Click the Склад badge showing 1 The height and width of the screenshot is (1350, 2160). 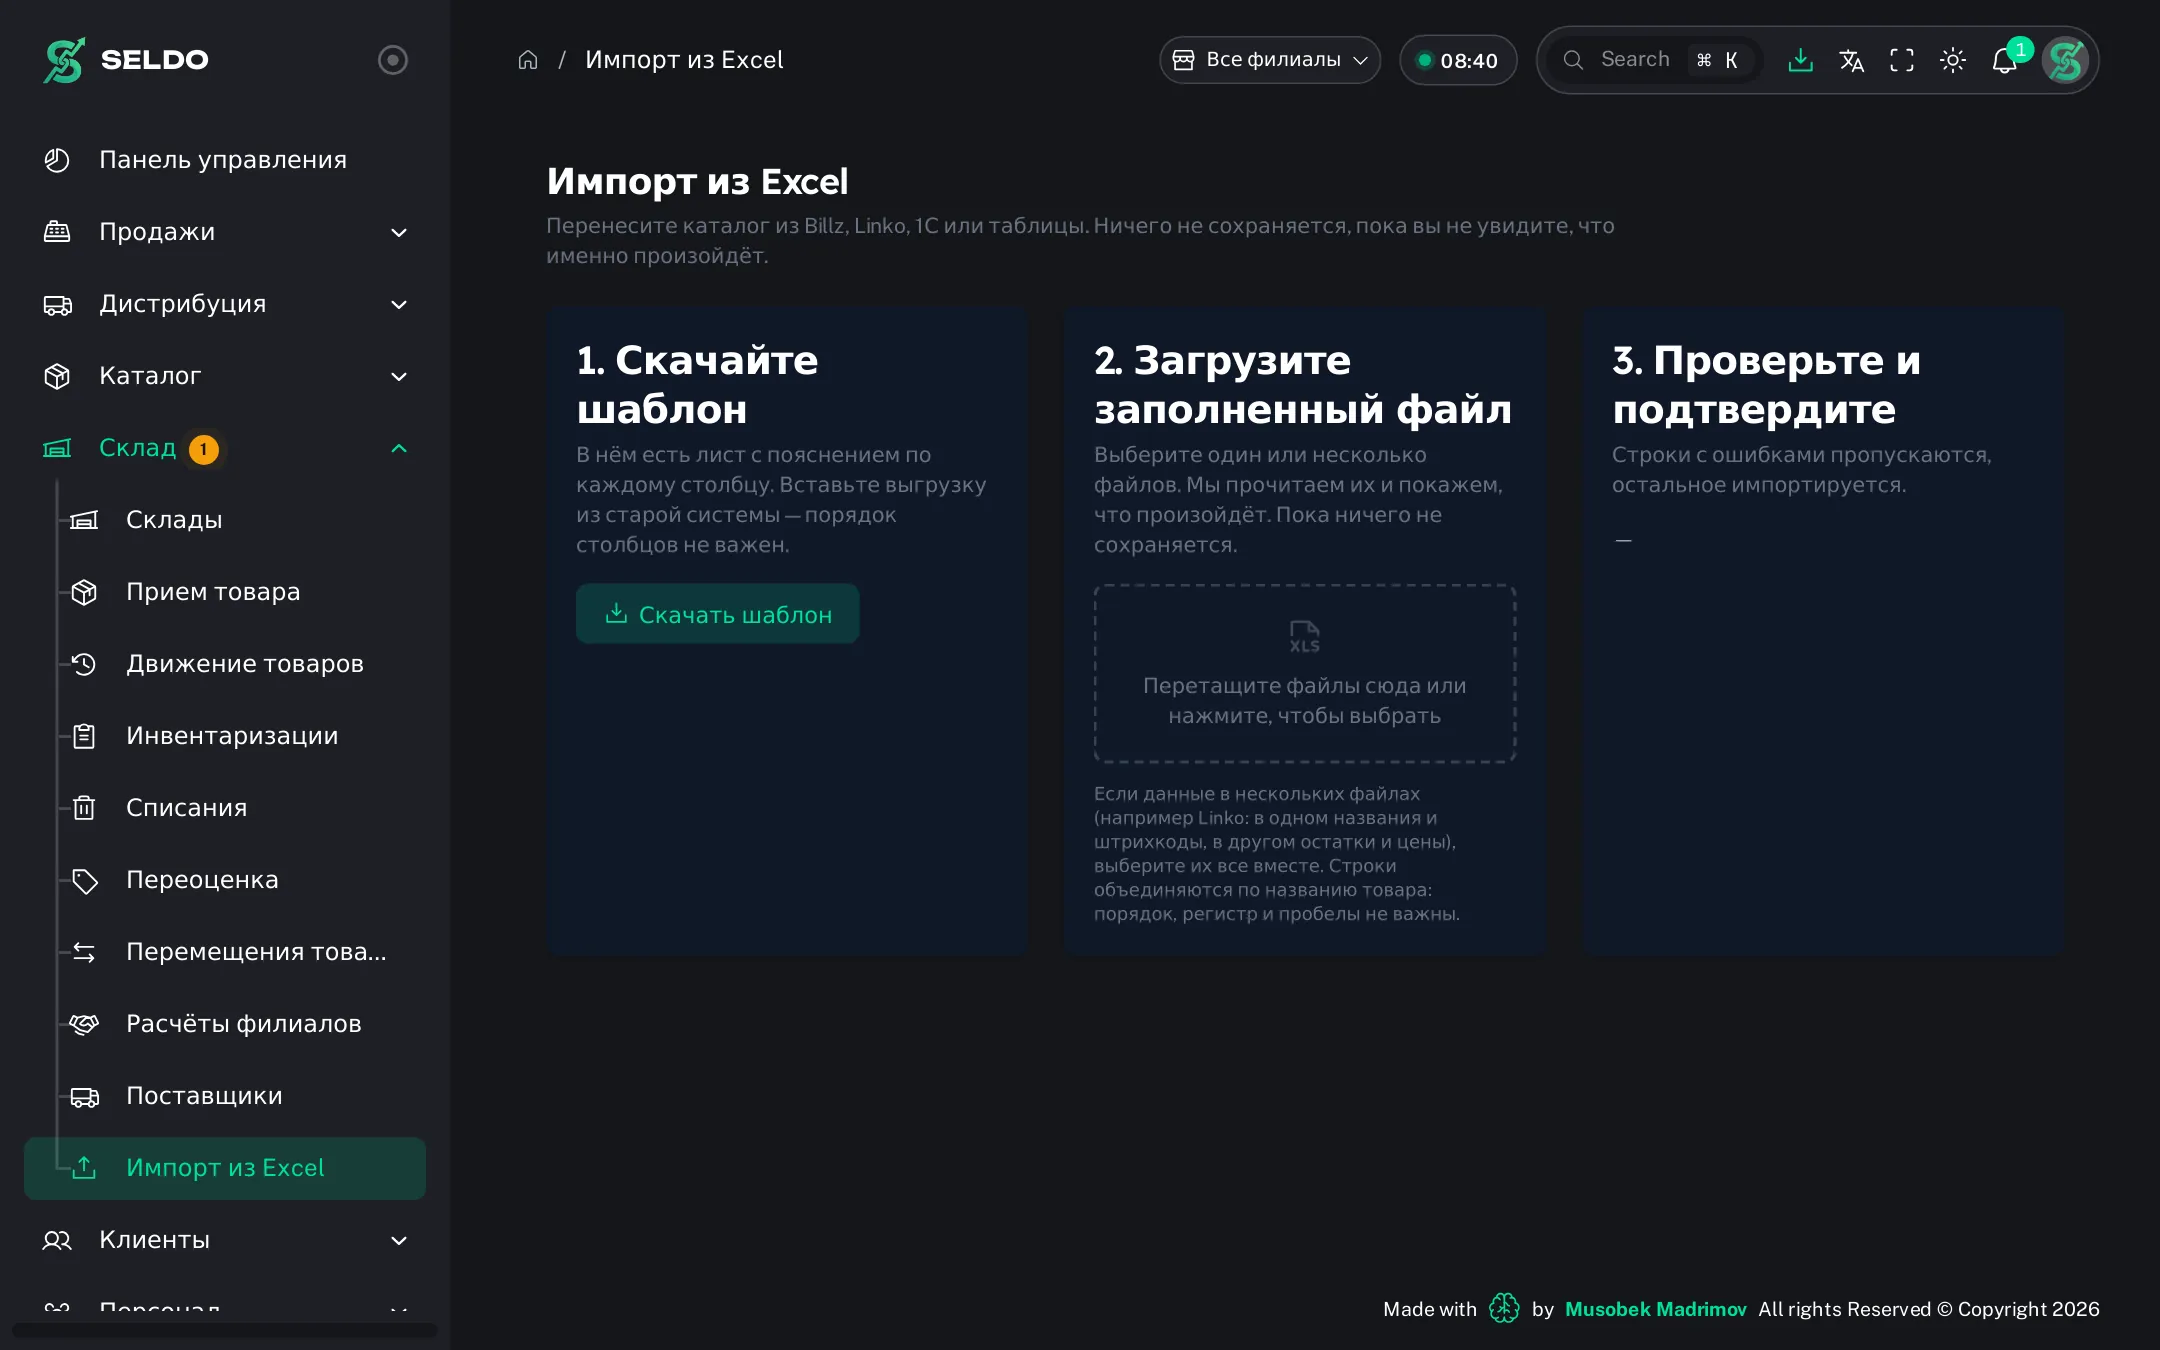[204, 449]
